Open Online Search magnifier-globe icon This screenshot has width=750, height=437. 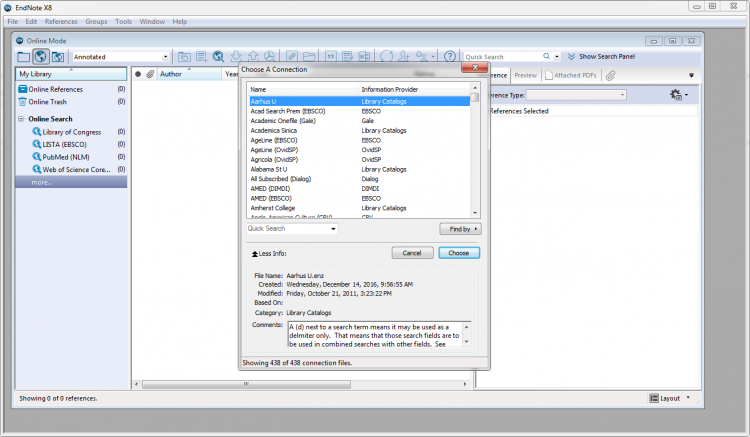click(x=219, y=57)
